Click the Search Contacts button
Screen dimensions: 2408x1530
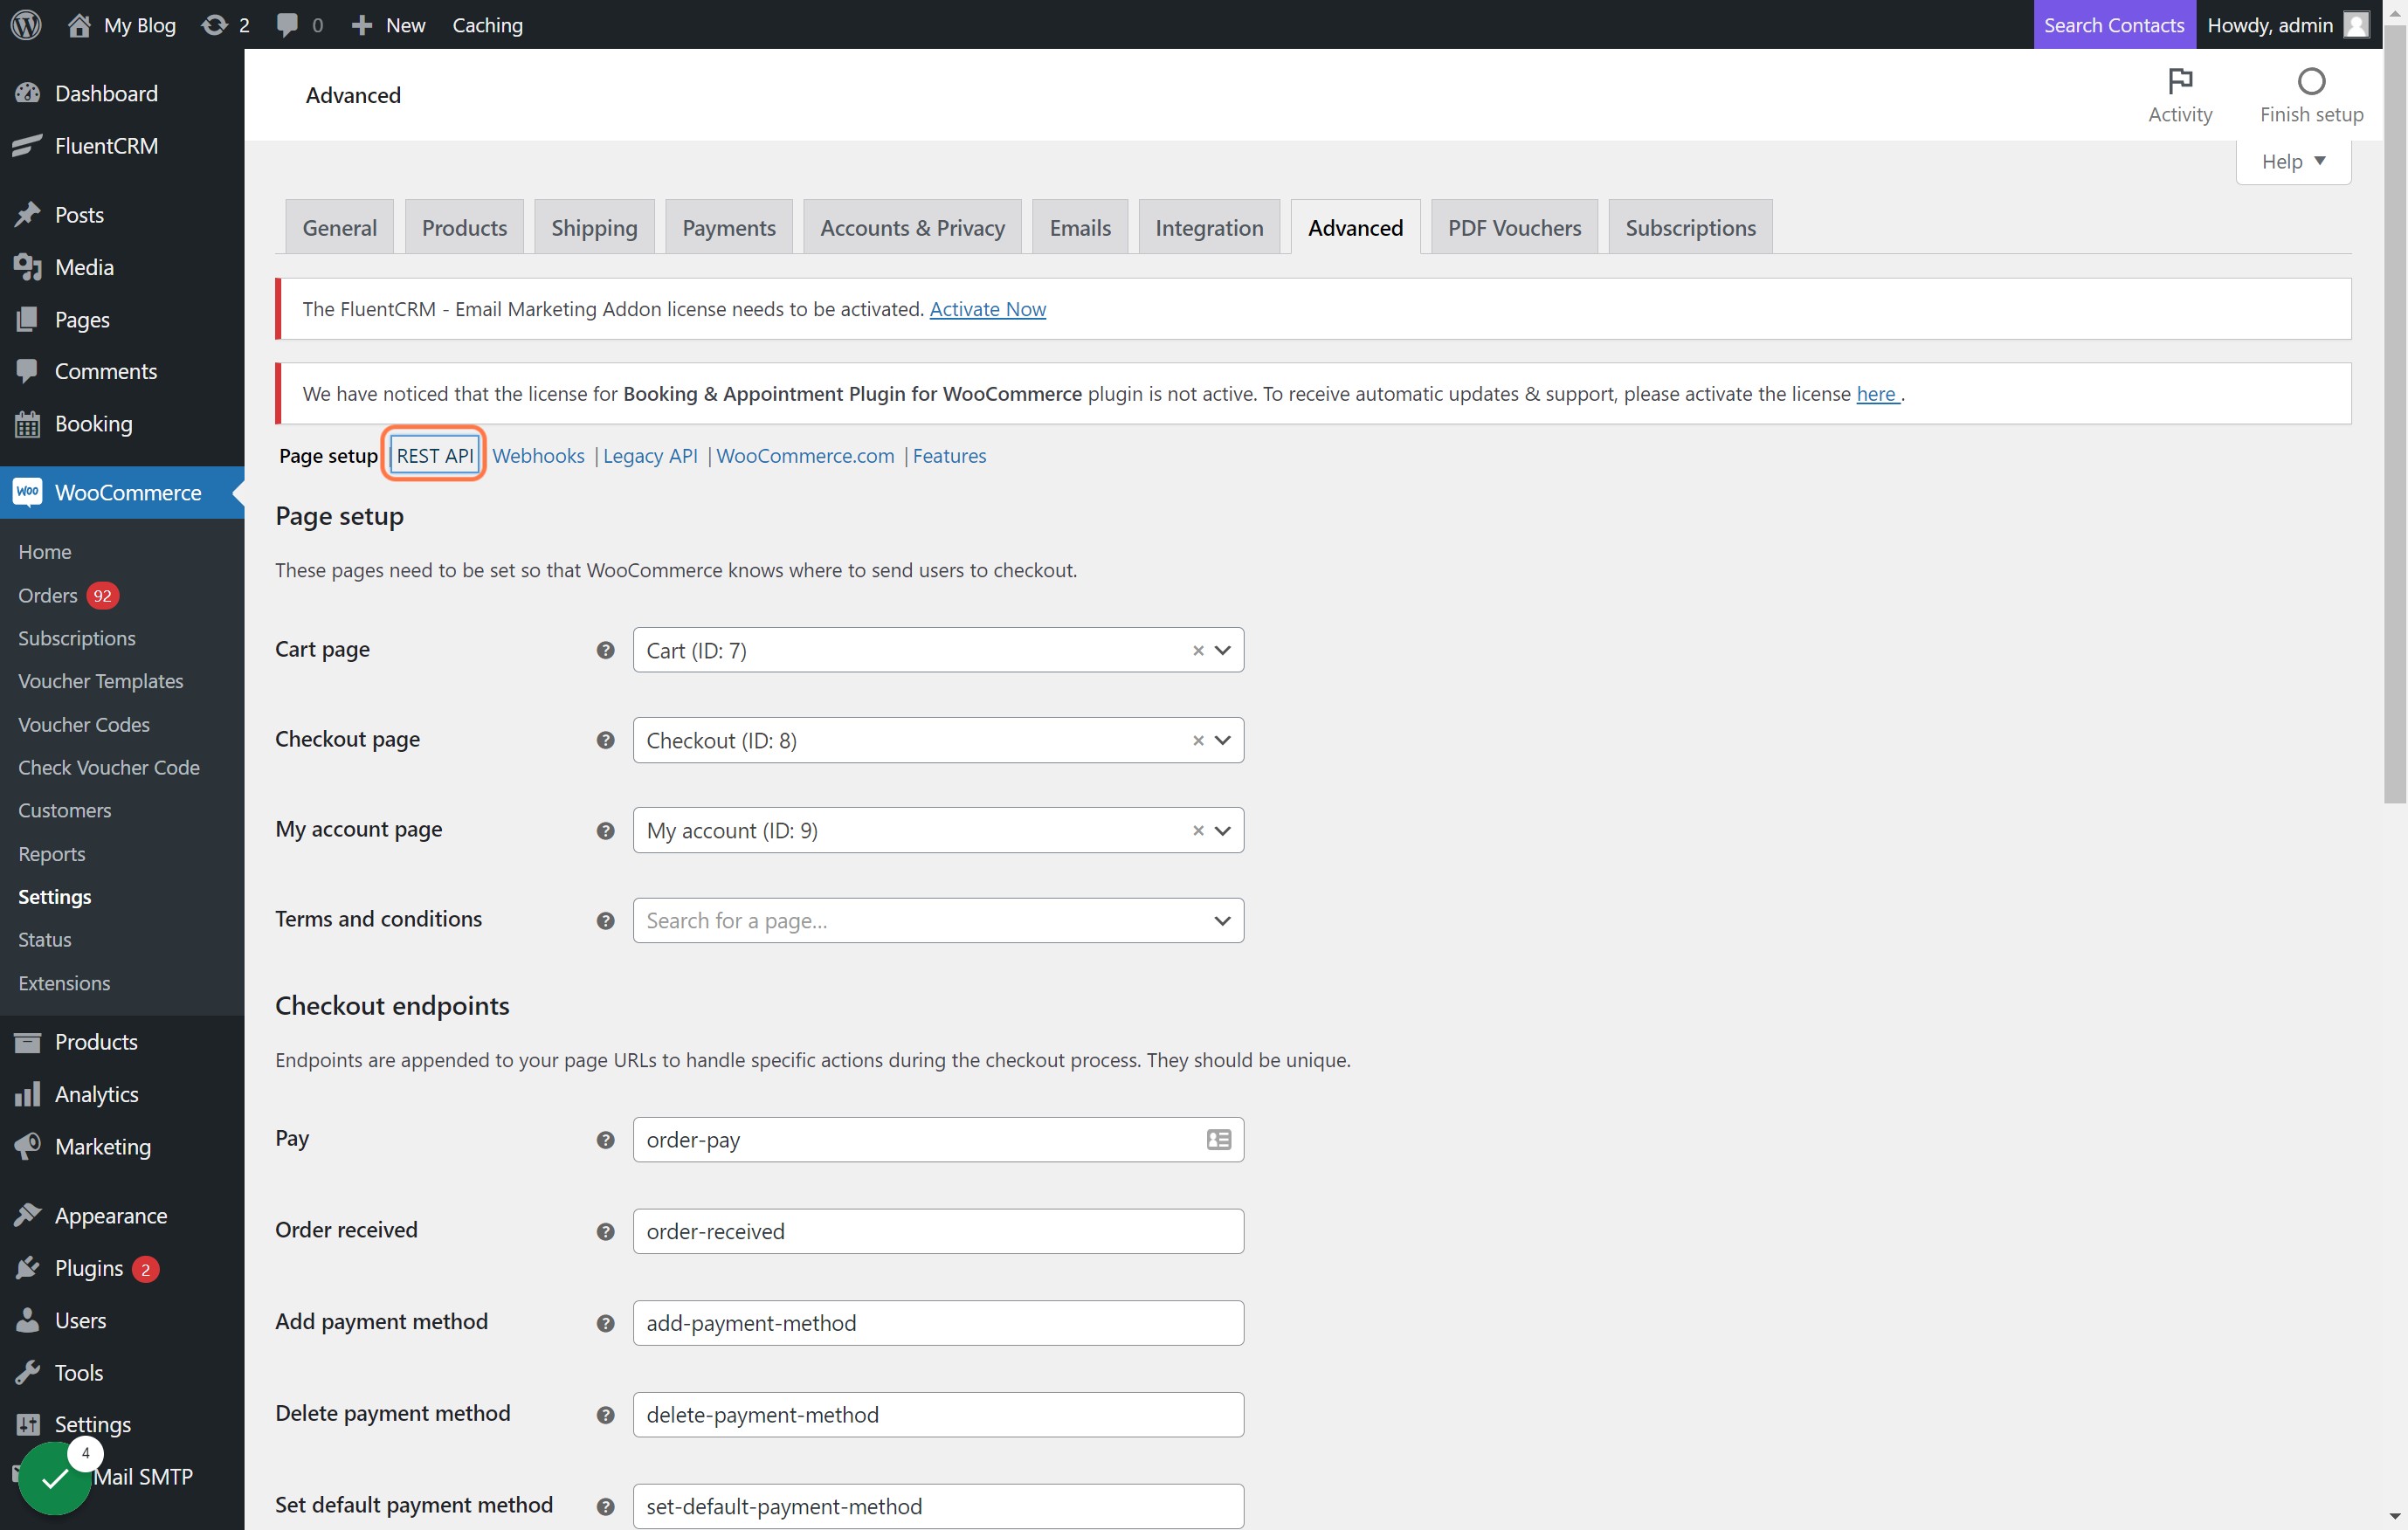2114,24
